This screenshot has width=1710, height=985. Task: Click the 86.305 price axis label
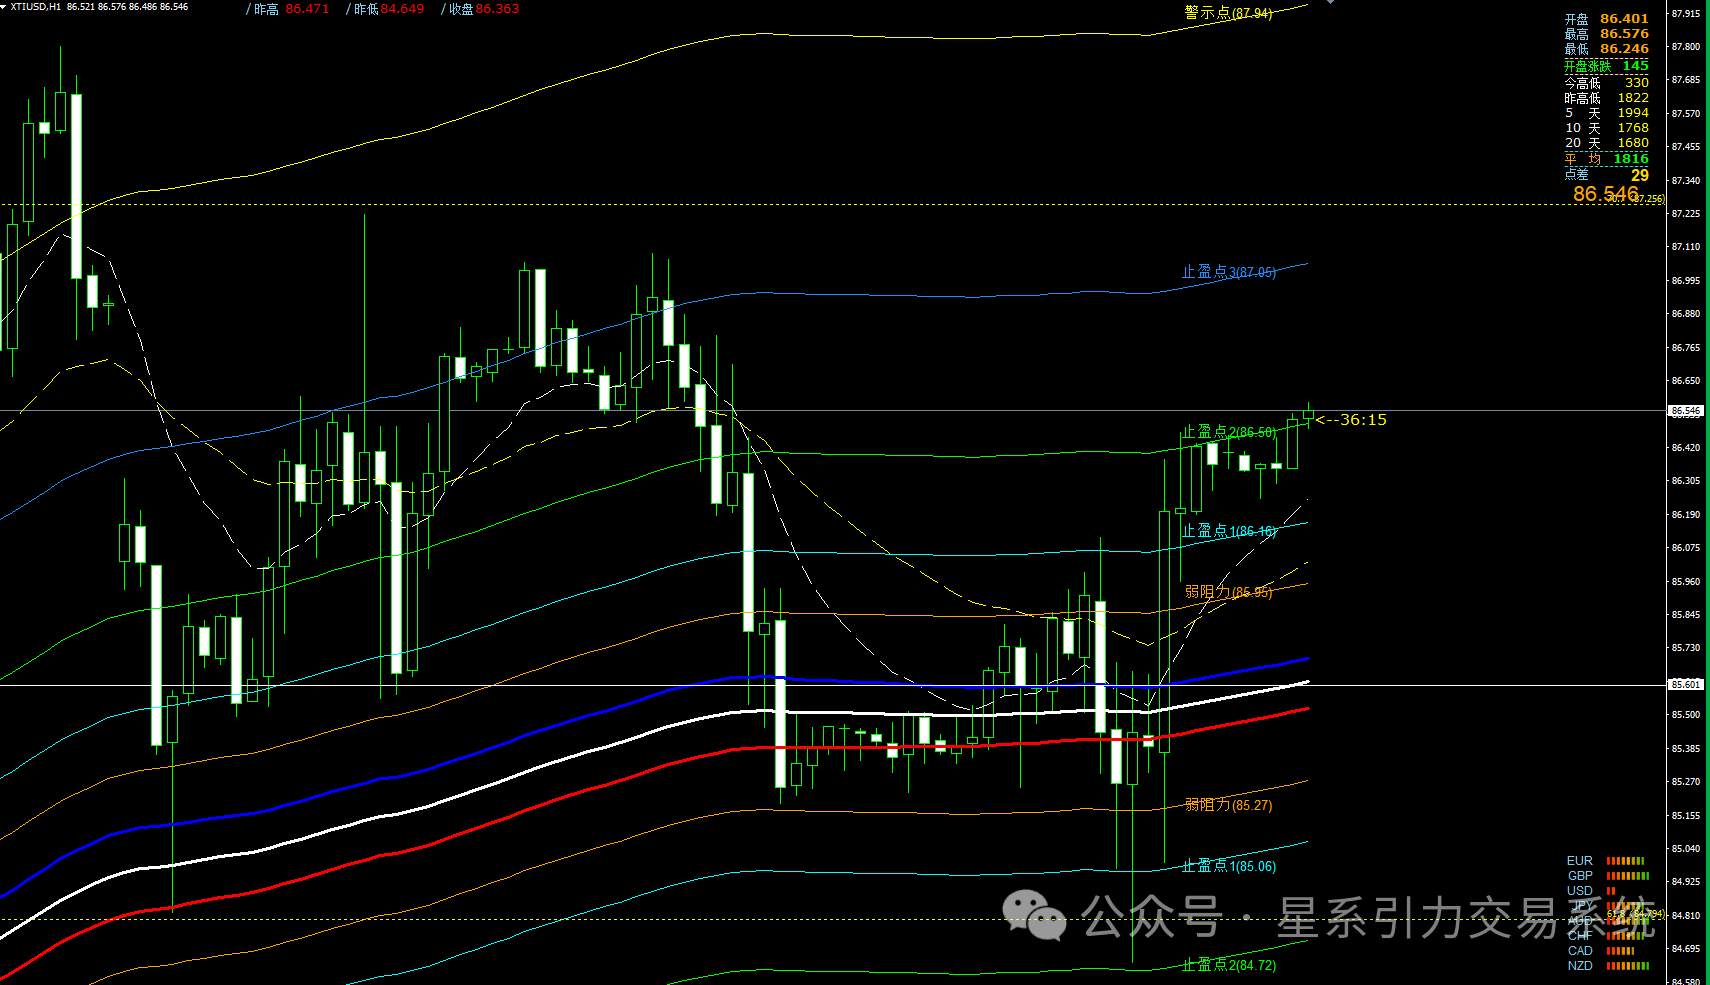tap(1686, 481)
